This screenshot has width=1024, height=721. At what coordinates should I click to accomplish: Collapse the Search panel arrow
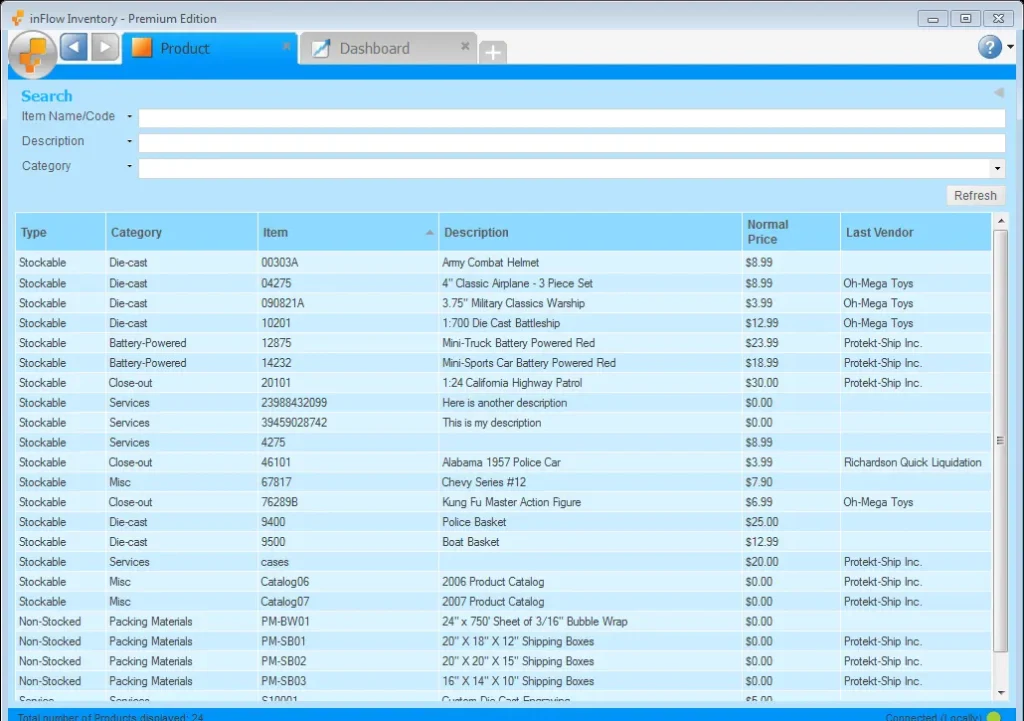[999, 93]
